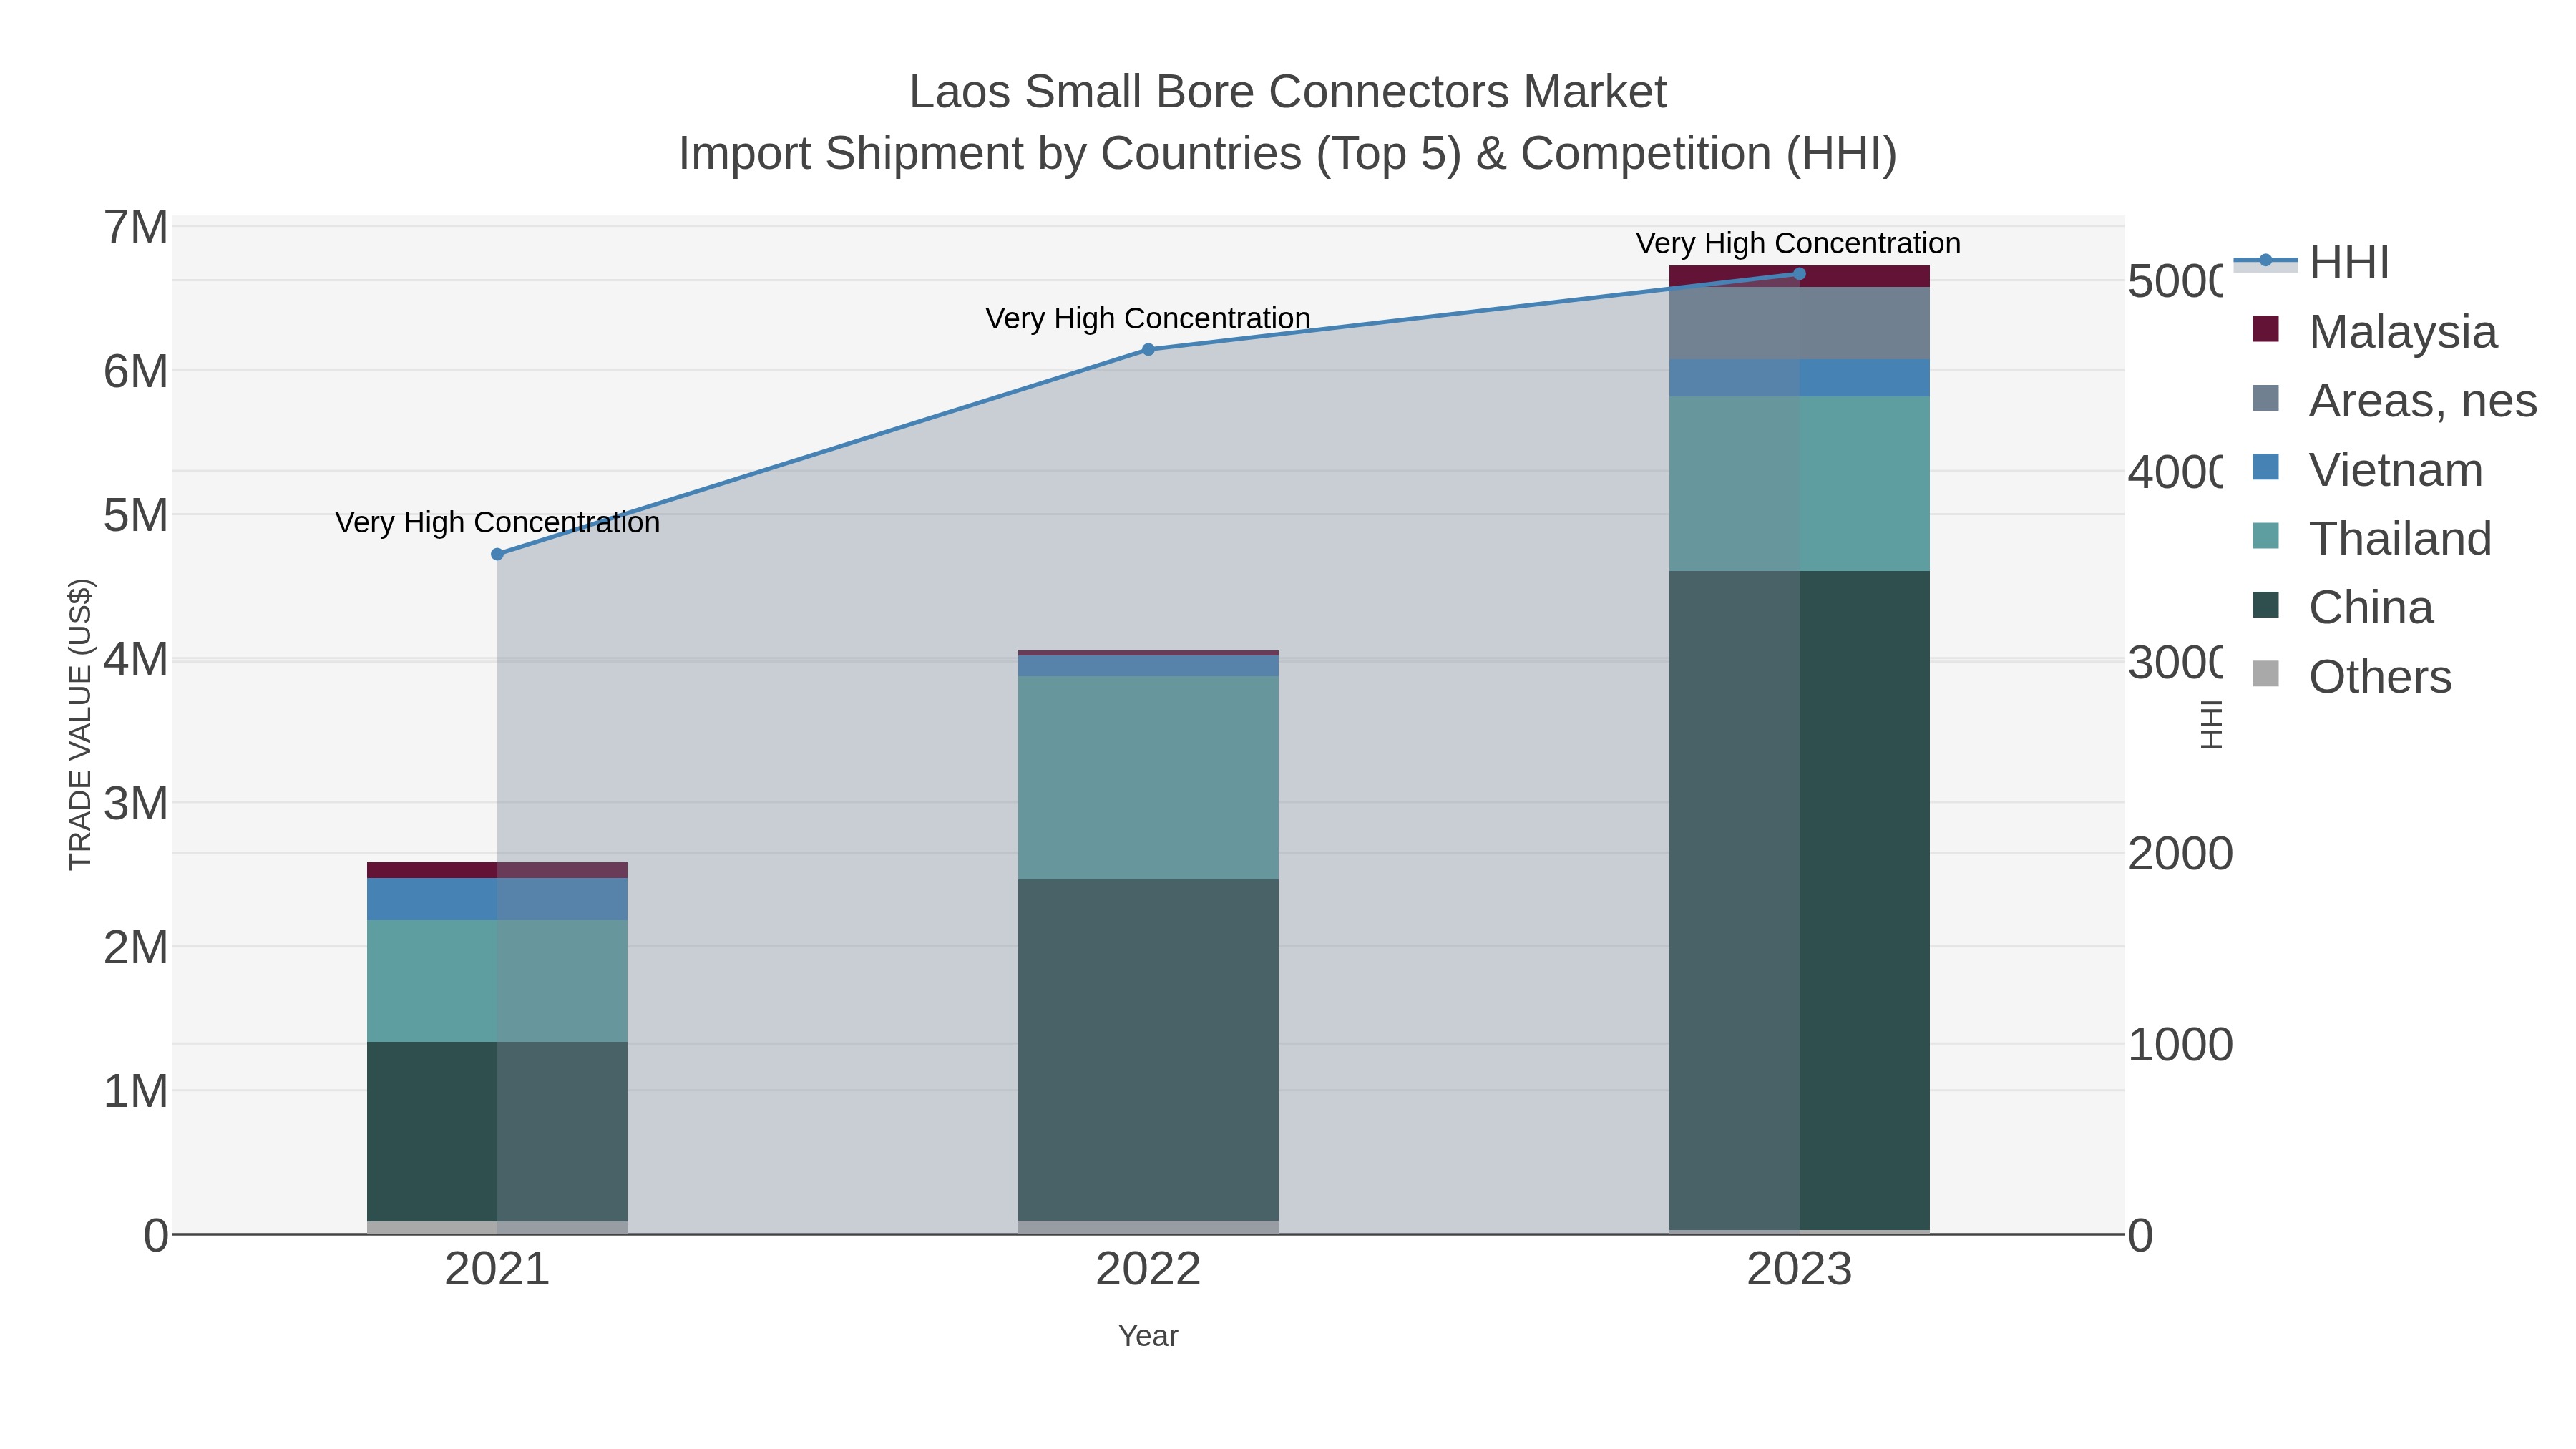Toggle the Vietnam legend entry
Viewport: 2576px width, 1449px height.
point(2367,469)
